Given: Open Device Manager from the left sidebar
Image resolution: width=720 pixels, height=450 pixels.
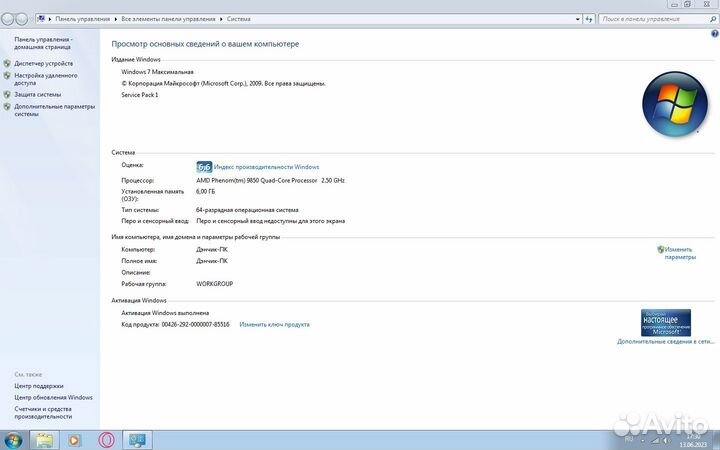Looking at the screenshot, I should [x=43, y=63].
